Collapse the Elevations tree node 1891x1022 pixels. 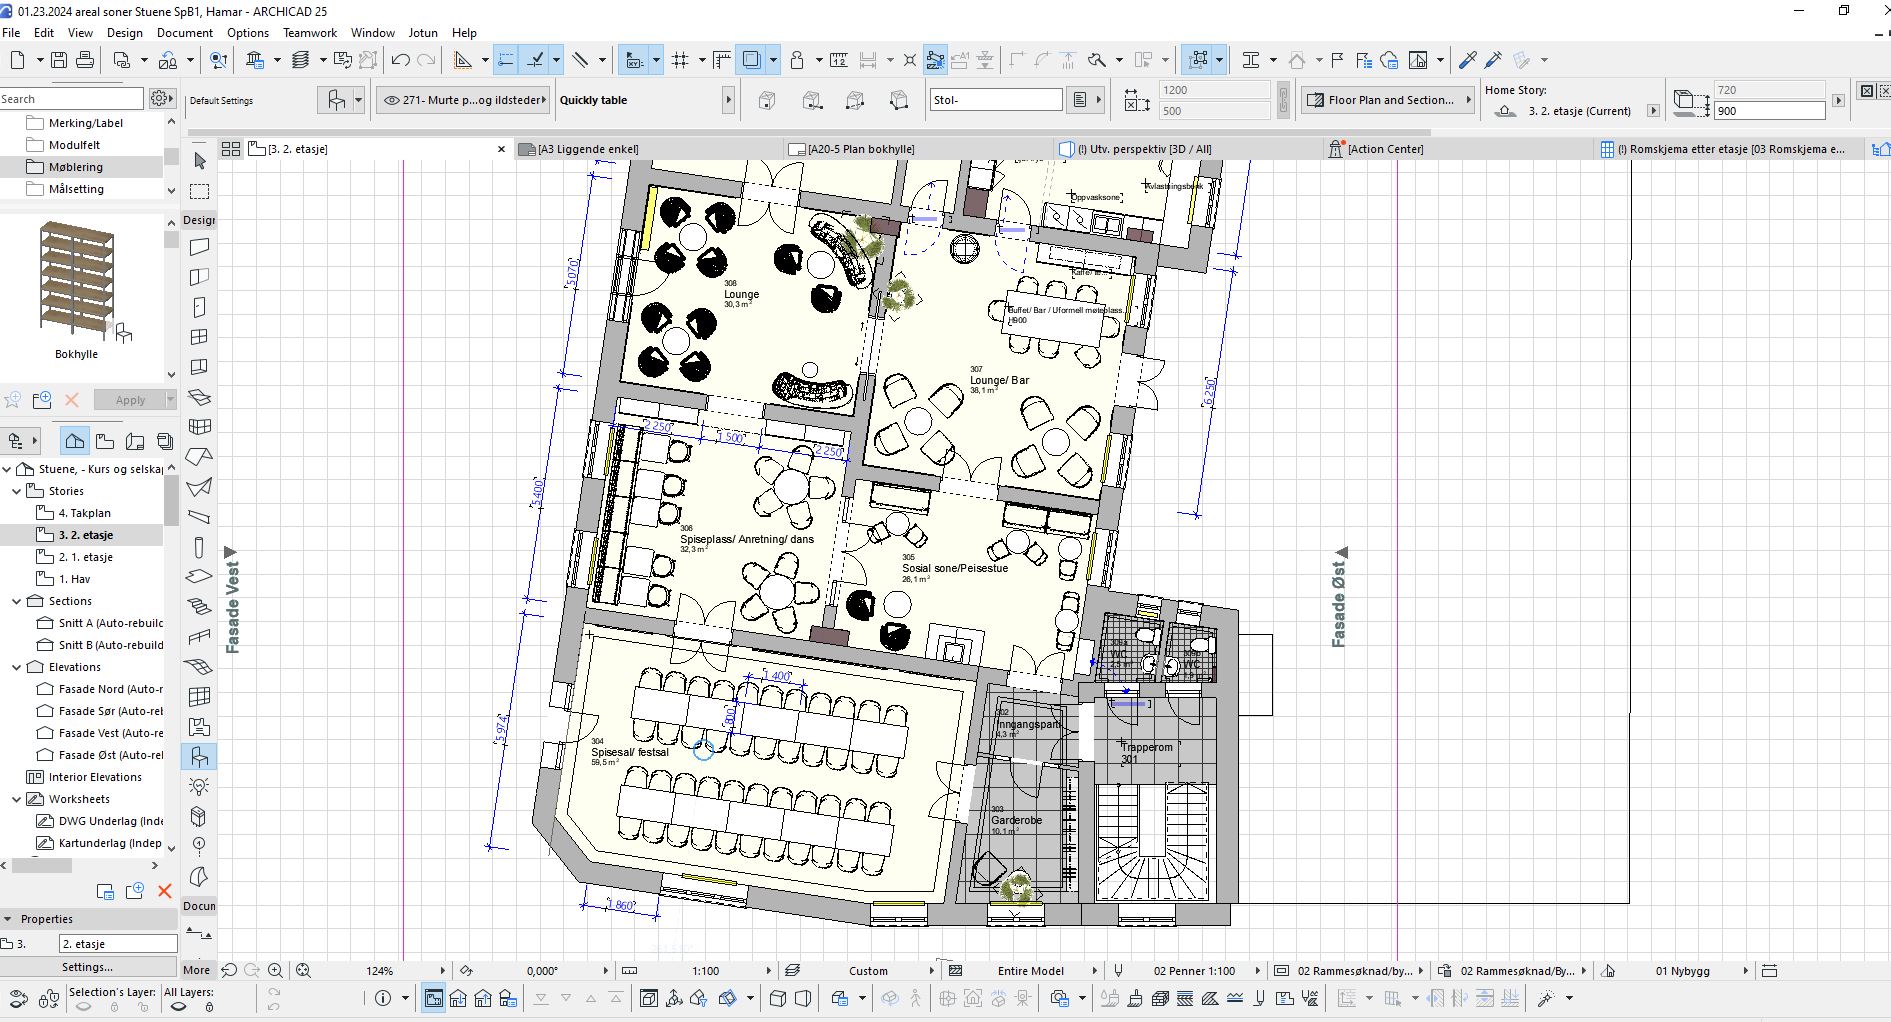tap(17, 667)
